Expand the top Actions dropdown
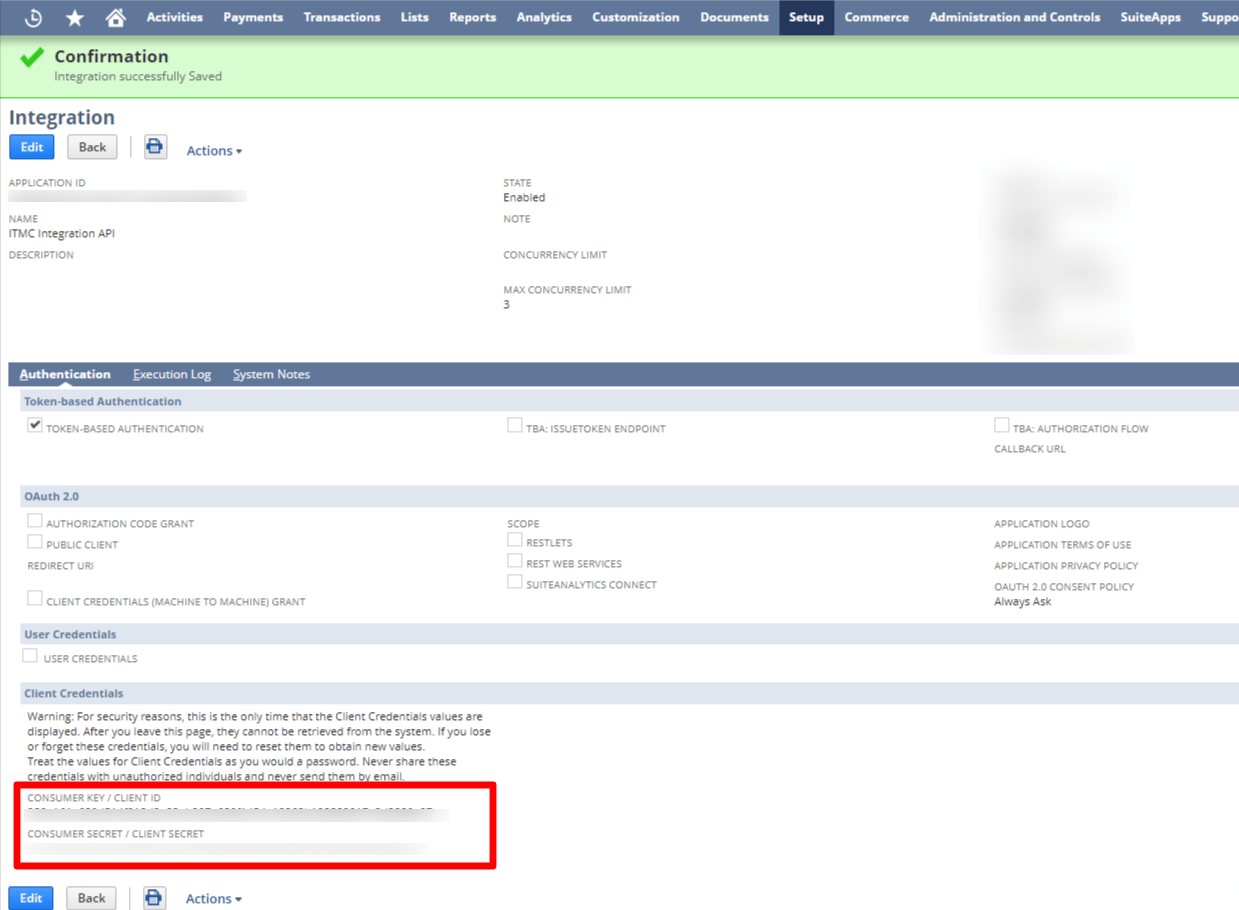This screenshot has height=910, width=1239. click(214, 151)
